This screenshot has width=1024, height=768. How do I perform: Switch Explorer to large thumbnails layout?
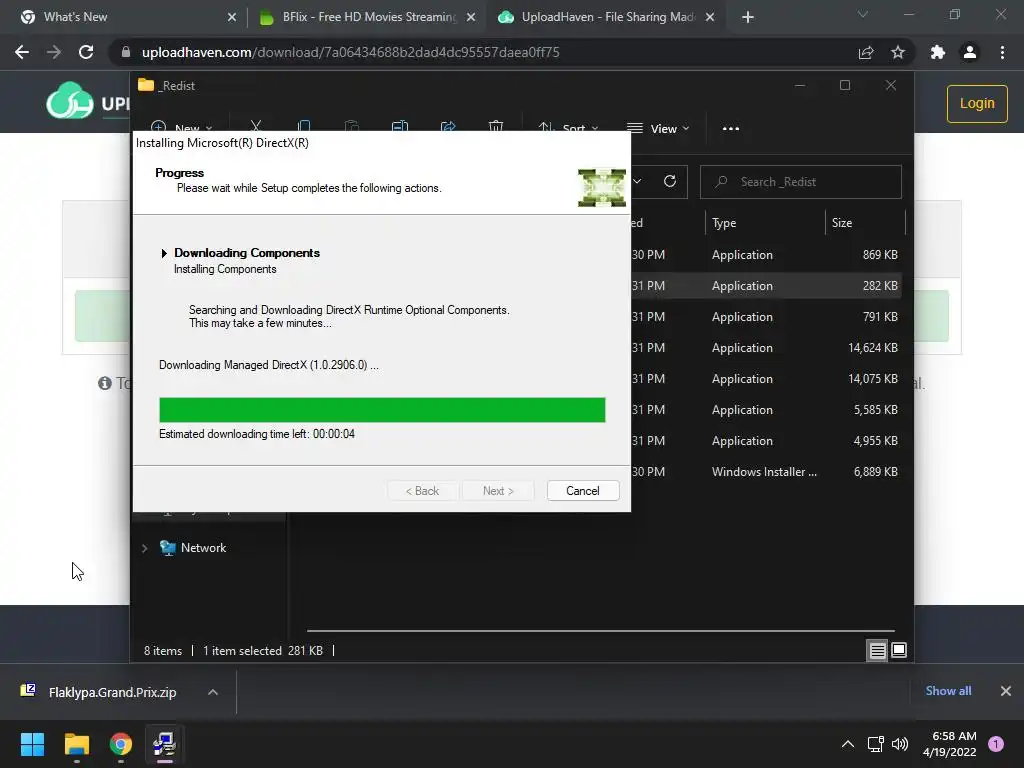899,650
